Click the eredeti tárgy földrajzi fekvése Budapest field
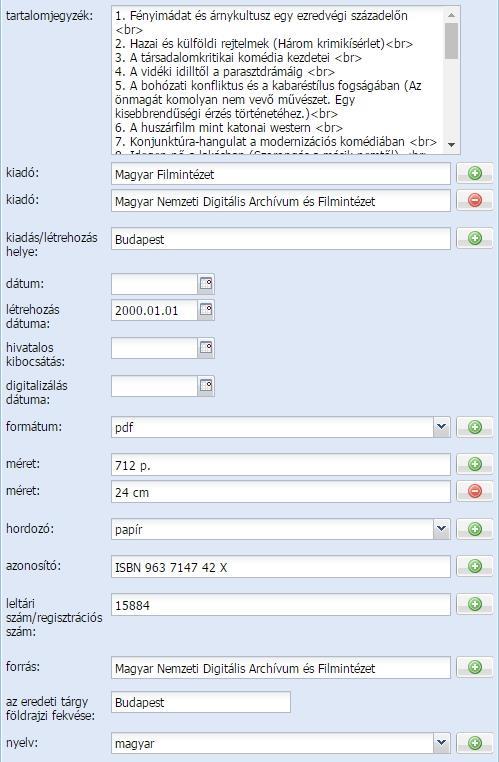Screen dimensions: 499x762 (x=201, y=702)
